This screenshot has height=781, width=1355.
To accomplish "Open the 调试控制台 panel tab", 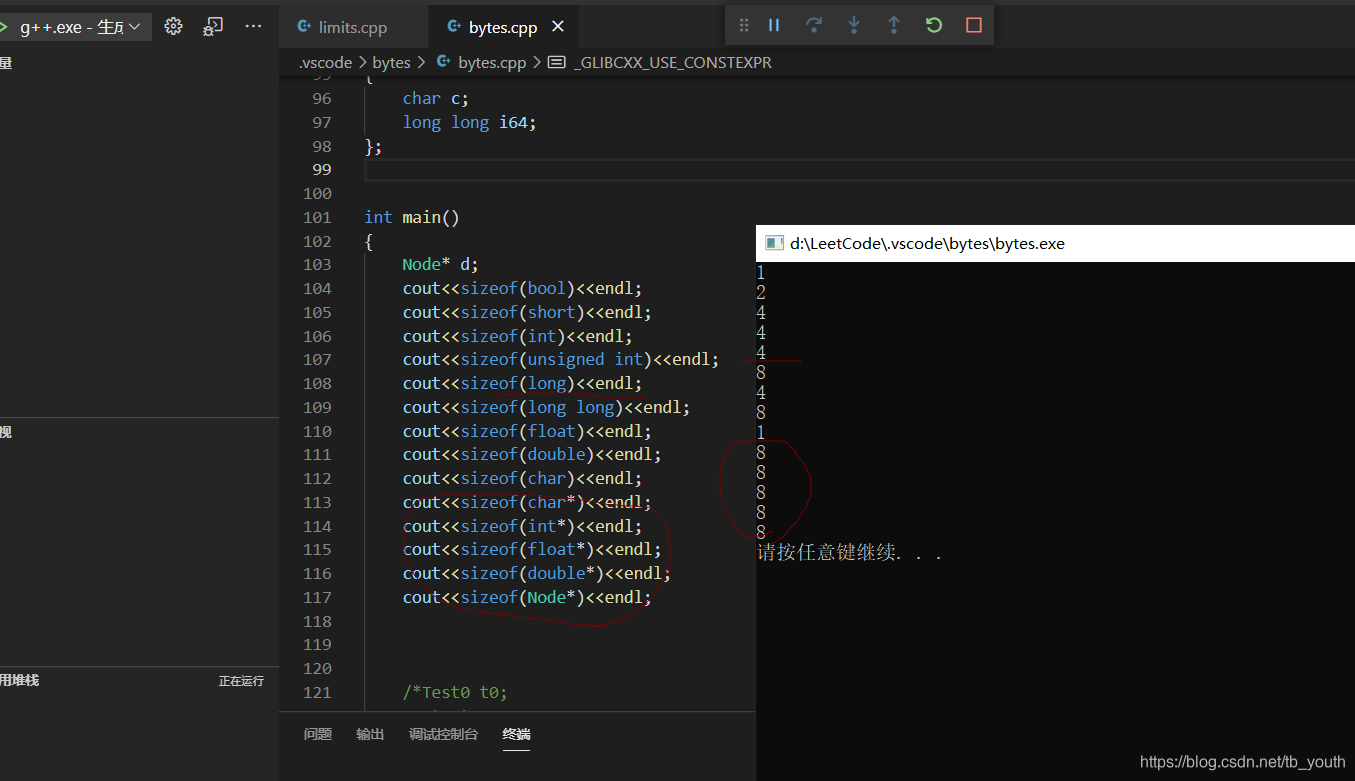I will (x=443, y=734).
